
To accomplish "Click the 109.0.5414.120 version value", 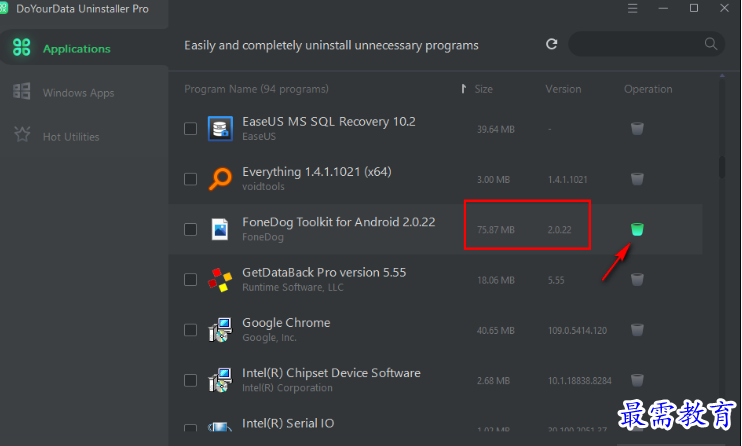I will coord(577,330).
